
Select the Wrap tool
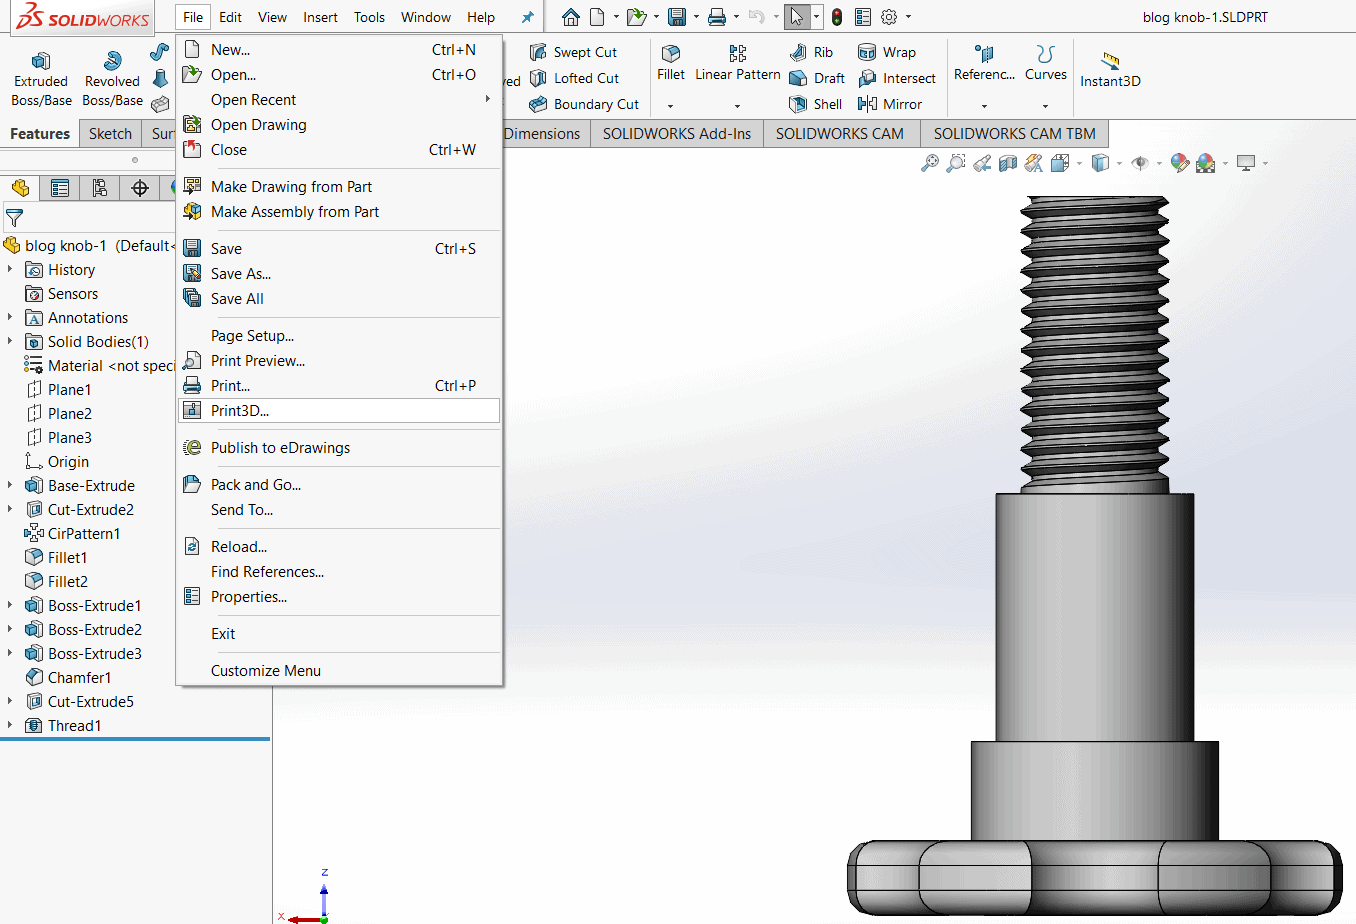pyautogui.click(x=887, y=52)
